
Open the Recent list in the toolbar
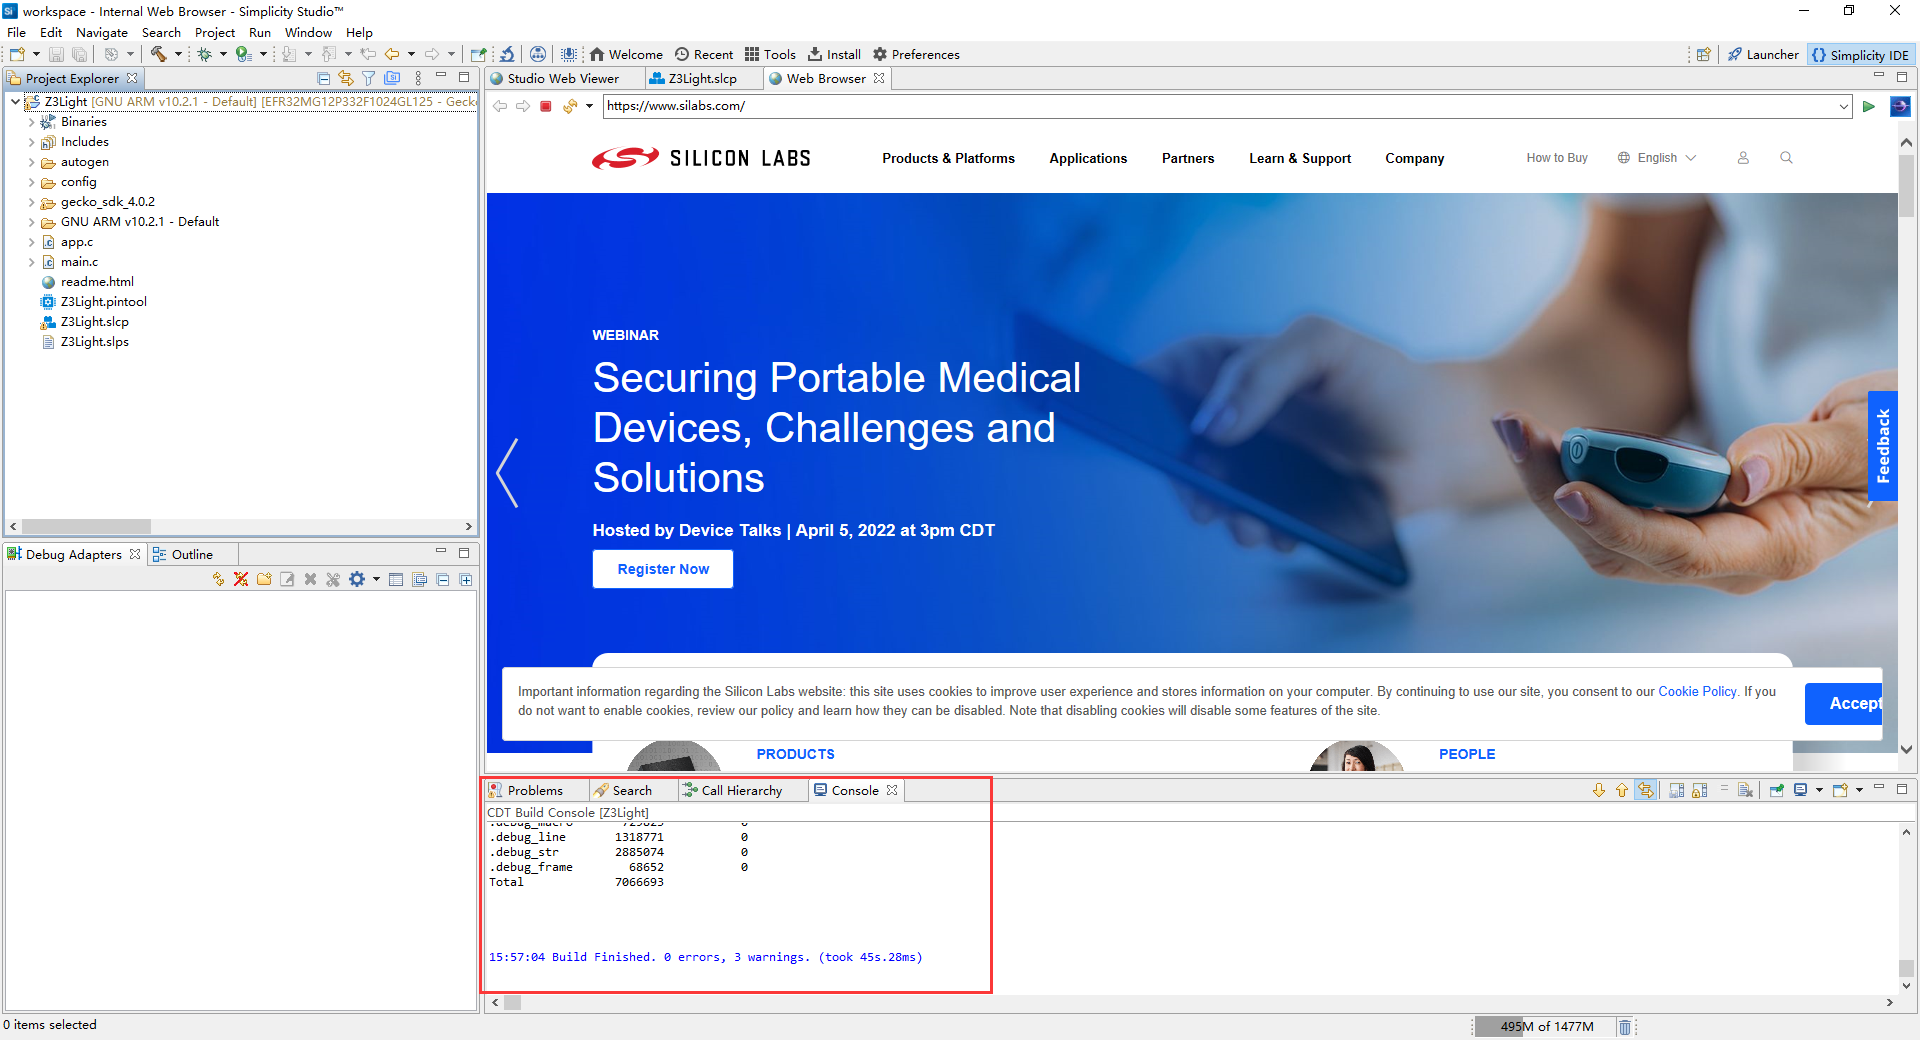(x=704, y=54)
